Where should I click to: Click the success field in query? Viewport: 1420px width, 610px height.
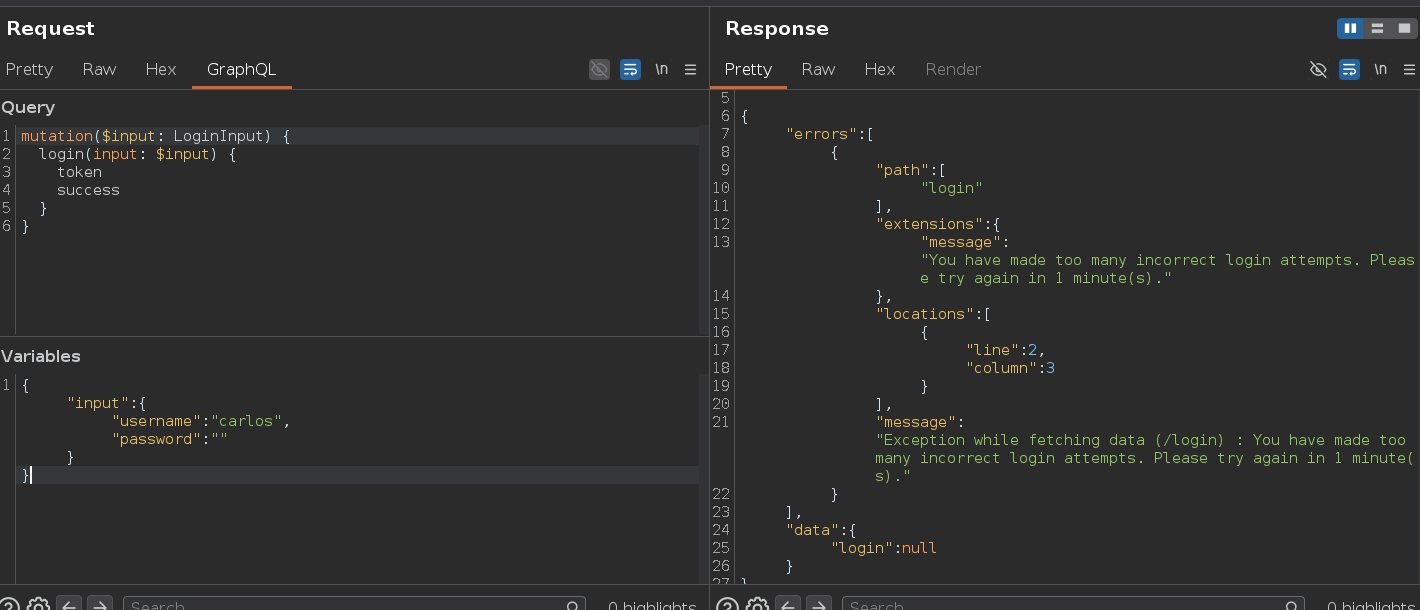pos(88,190)
